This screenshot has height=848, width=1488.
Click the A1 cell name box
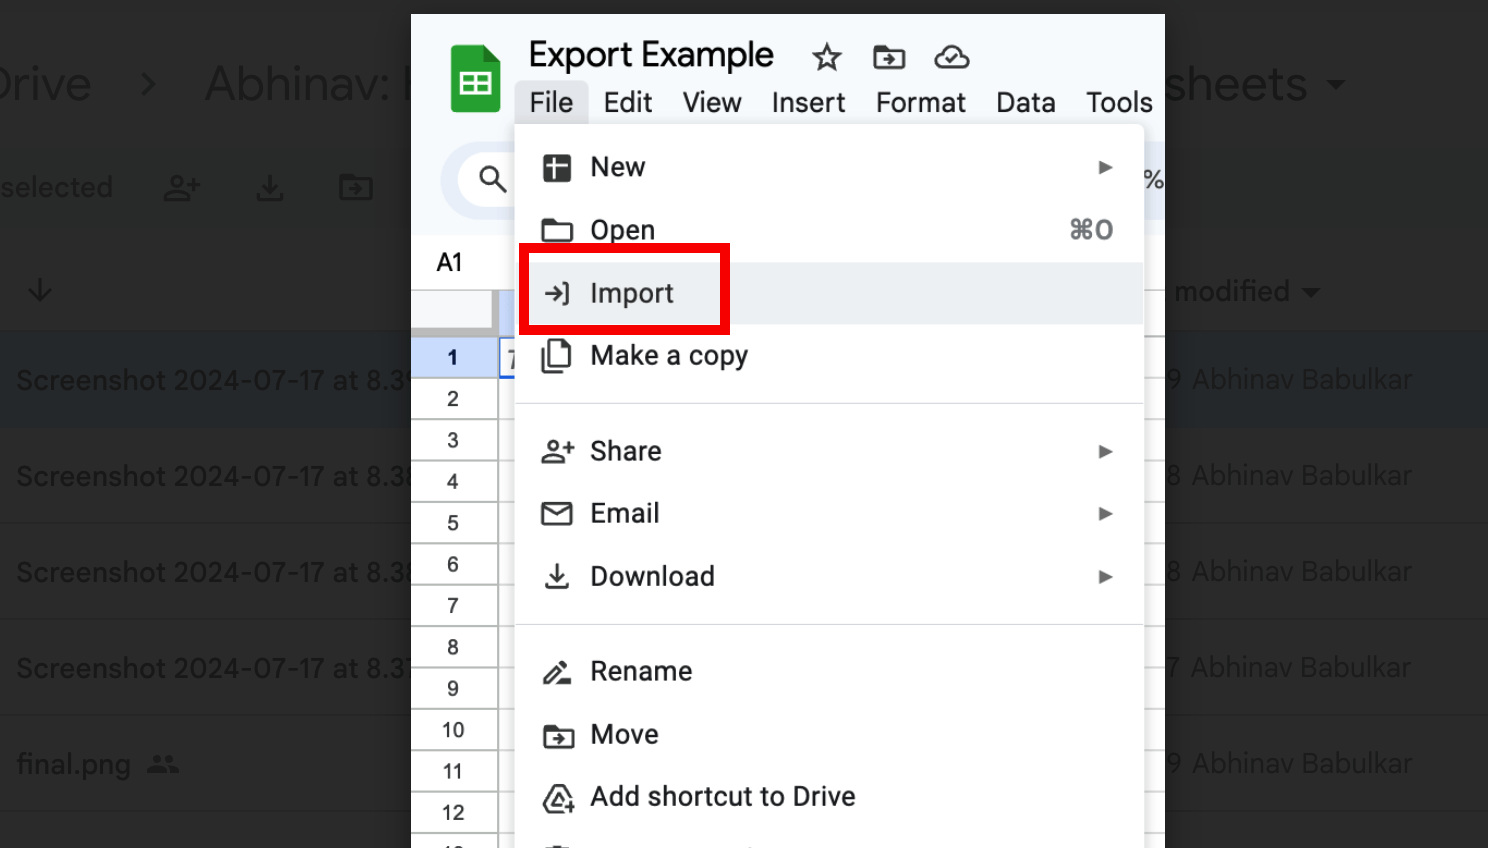tap(449, 262)
